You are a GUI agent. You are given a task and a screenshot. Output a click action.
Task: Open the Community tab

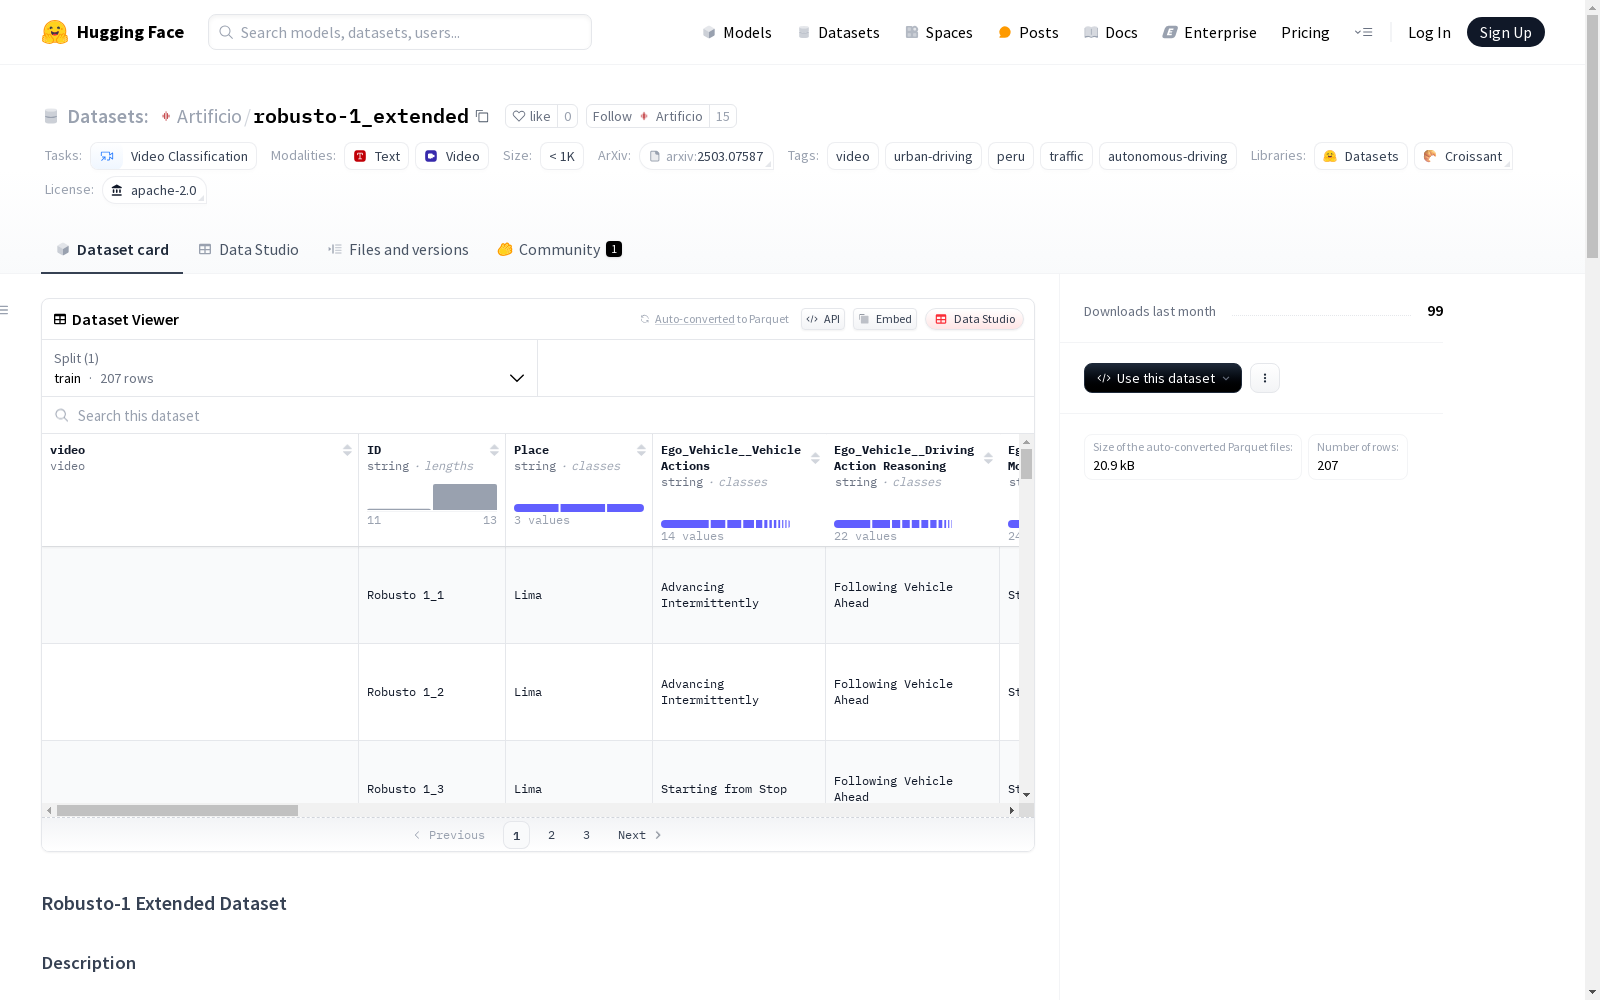[560, 250]
